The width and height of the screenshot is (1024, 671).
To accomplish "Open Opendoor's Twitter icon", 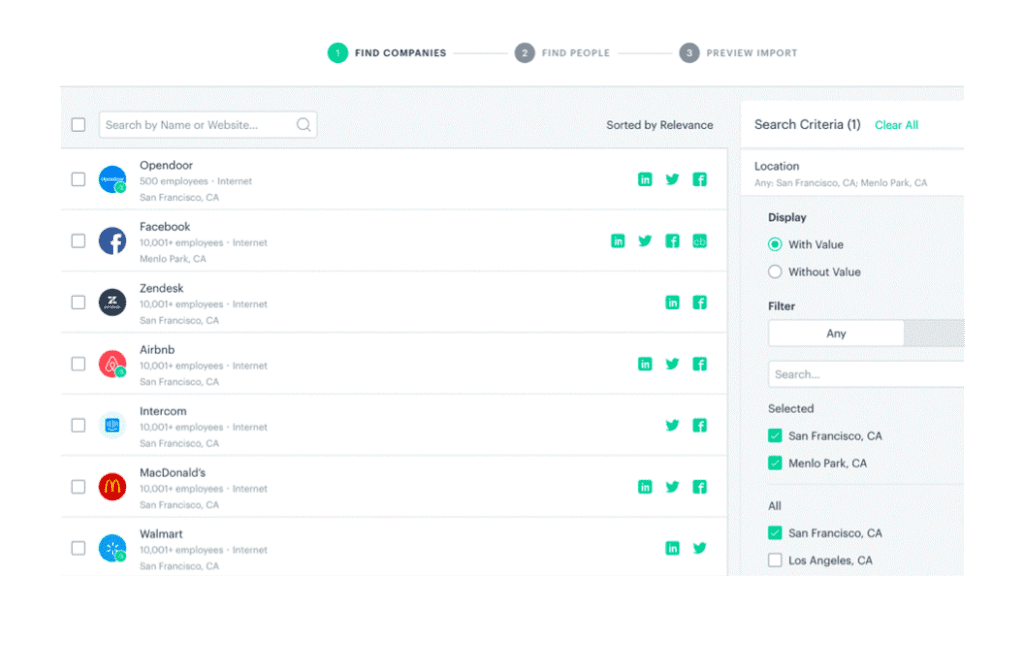I will tap(672, 180).
